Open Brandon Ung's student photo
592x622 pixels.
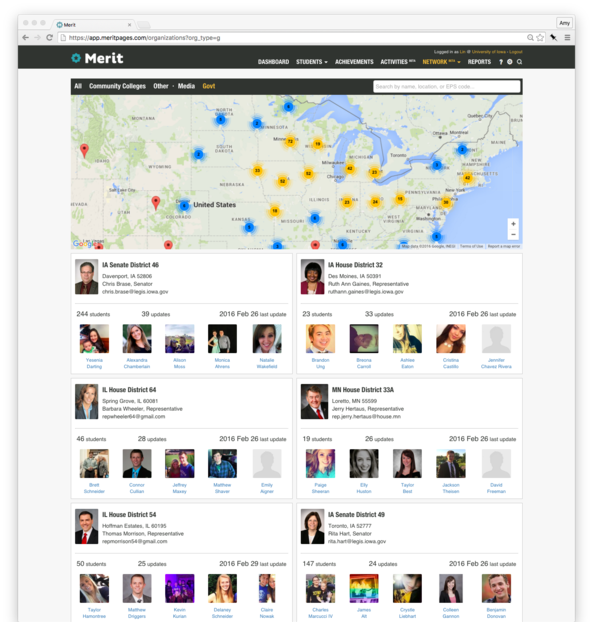(x=320, y=339)
